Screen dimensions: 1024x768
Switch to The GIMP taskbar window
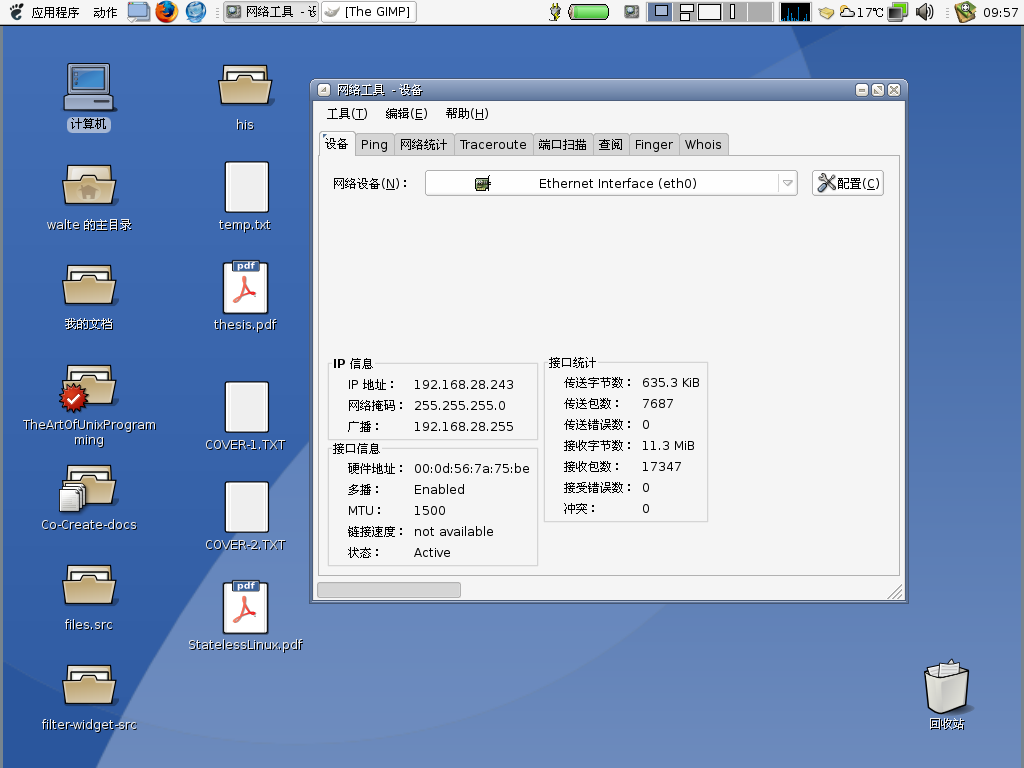click(368, 12)
